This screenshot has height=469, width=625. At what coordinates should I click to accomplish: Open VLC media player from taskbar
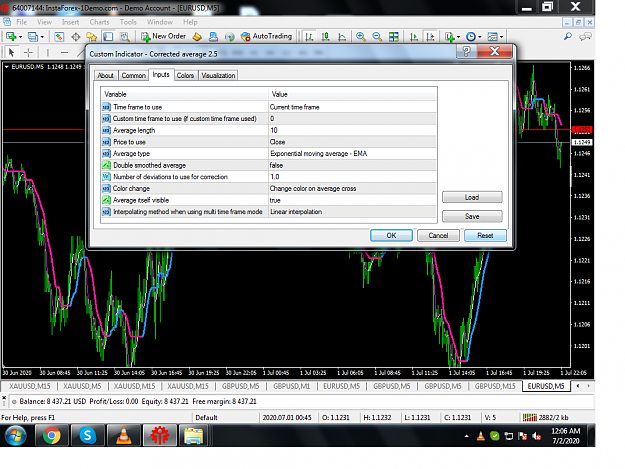coord(124,436)
